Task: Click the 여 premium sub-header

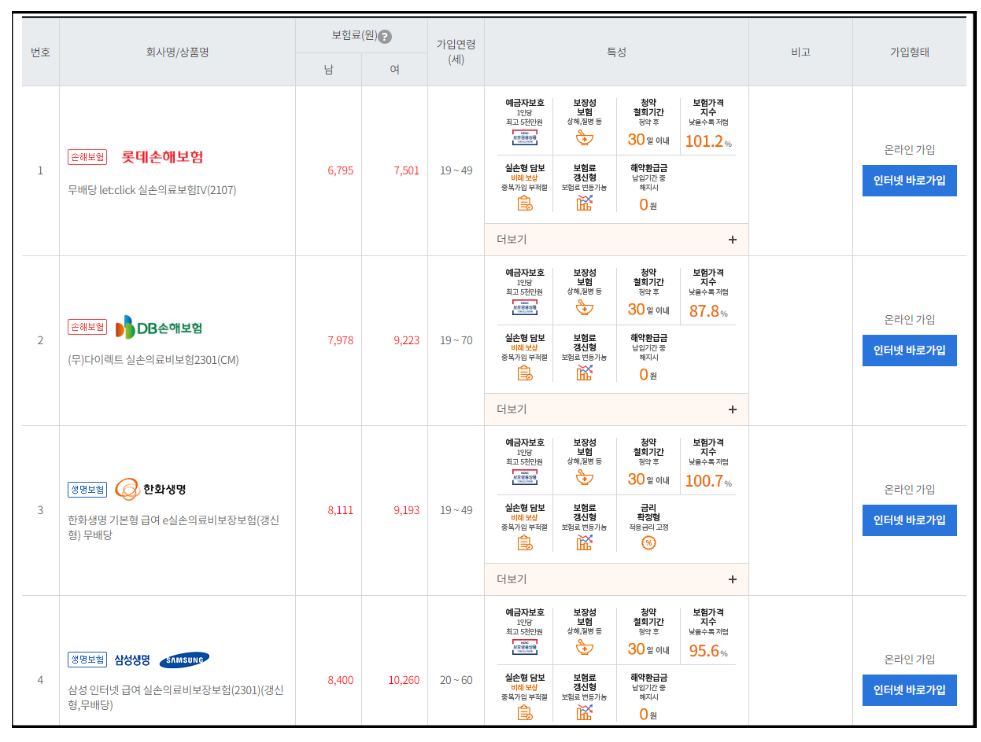Action: (x=395, y=69)
